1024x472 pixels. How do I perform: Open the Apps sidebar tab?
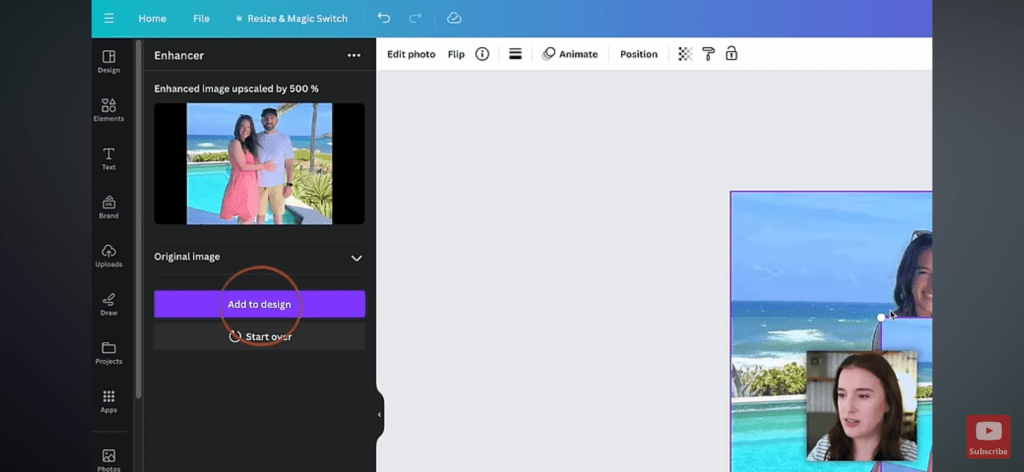pyautogui.click(x=109, y=401)
